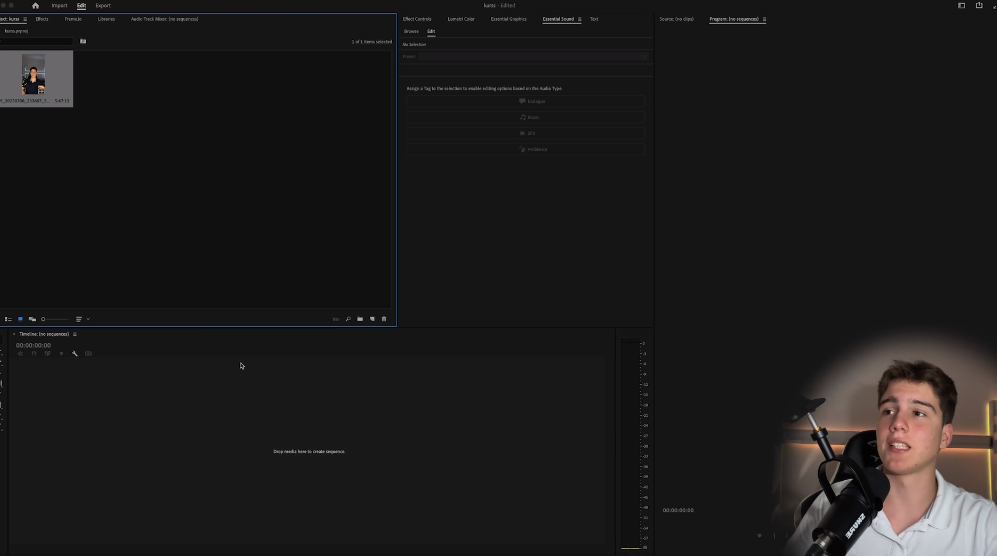Click the audio meter panel
Viewport: 997px width, 556px height.
[x=633, y=444]
